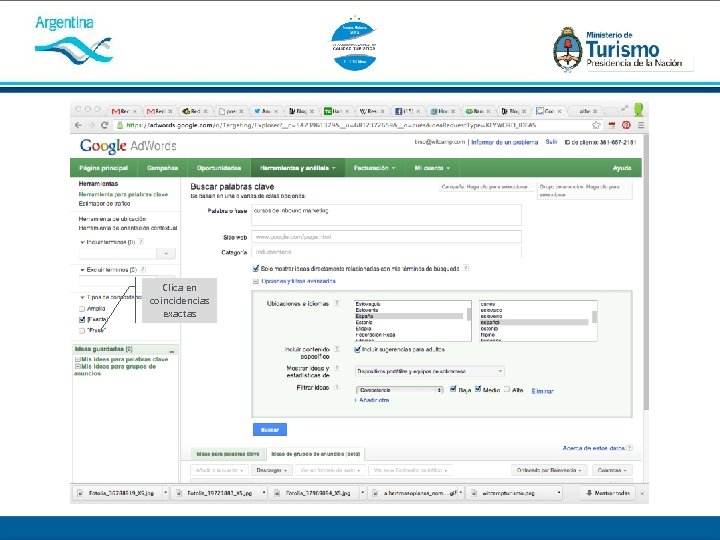
Task: Open the Descargar dropdown button
Action: 271,470
